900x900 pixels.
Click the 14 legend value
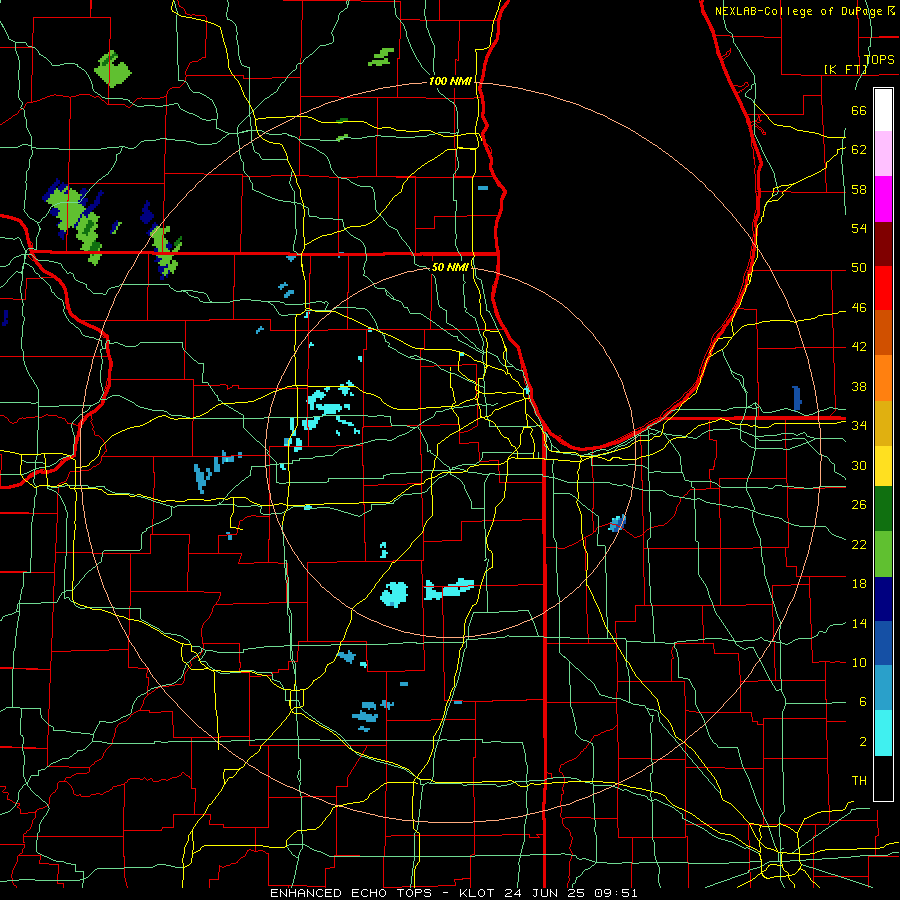[859, 623]
